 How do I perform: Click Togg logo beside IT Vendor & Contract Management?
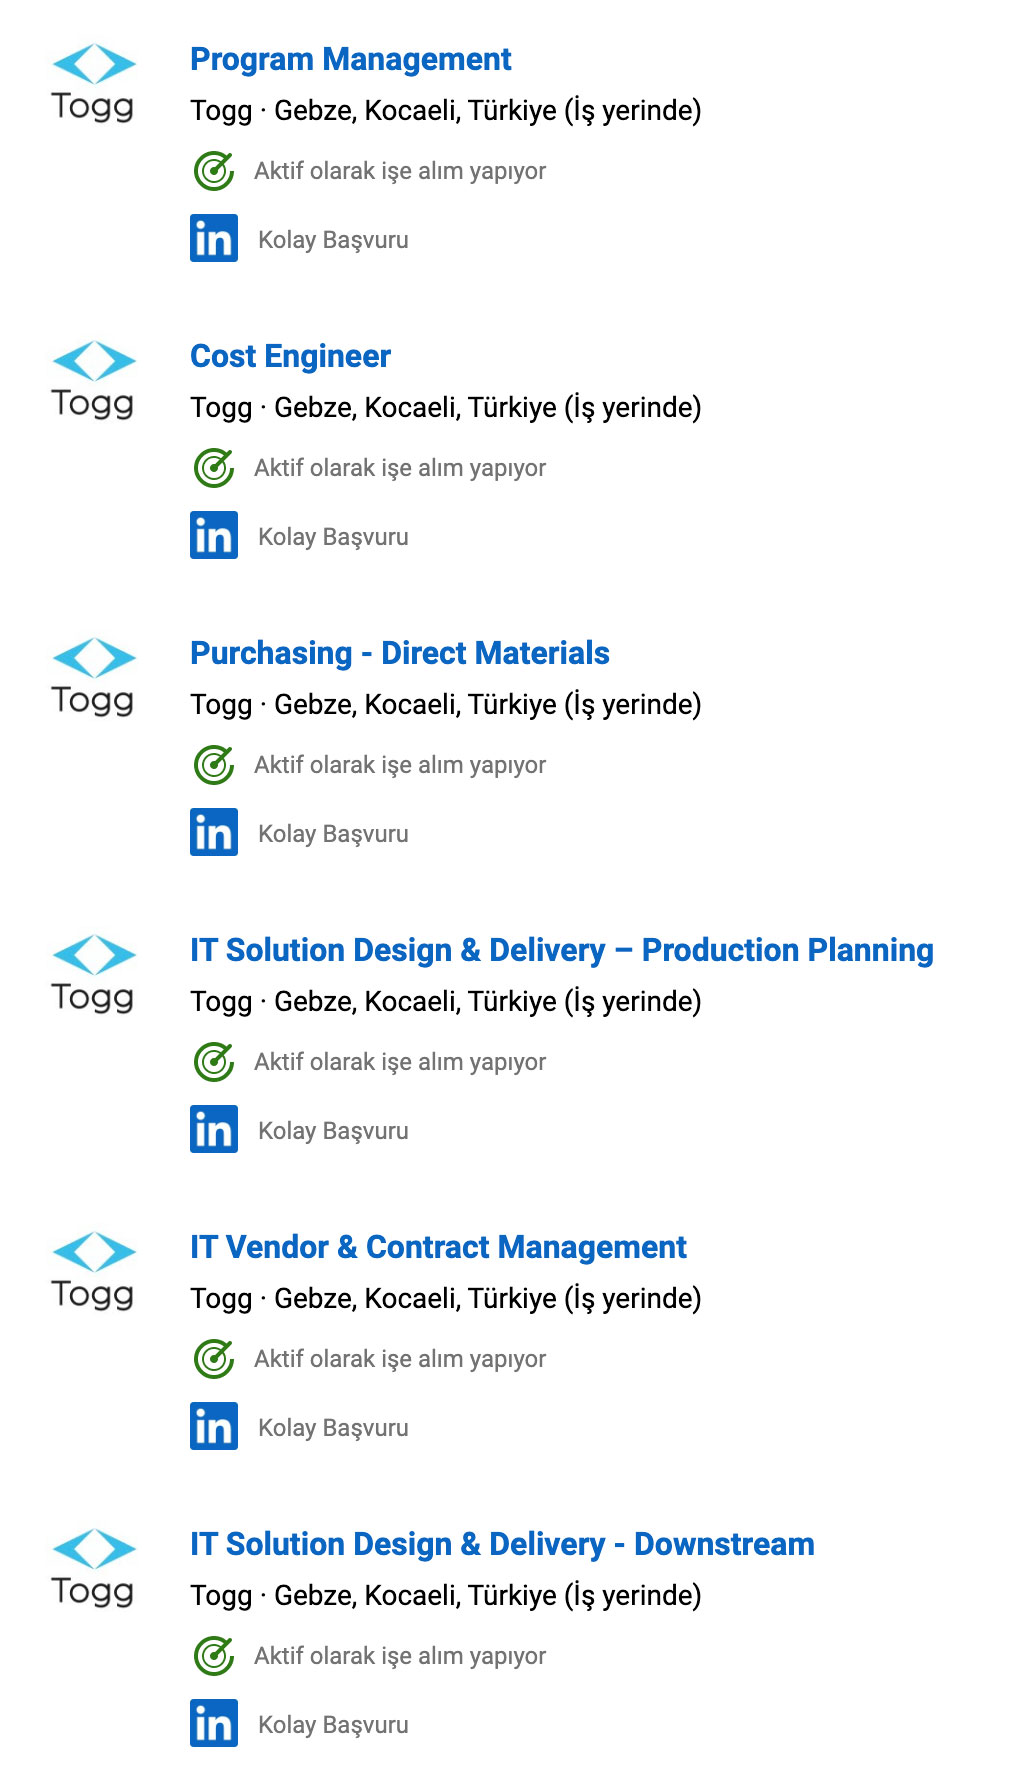(93, 1271)
